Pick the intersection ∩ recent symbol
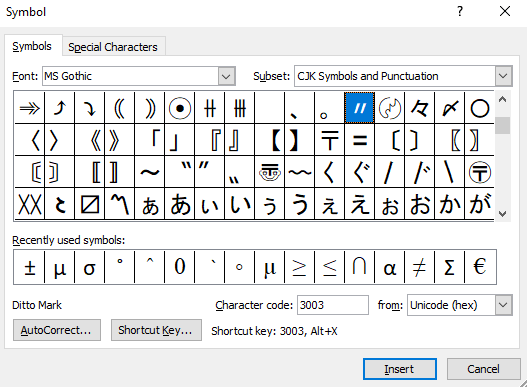527x387 pixels. (x=359, y=267)
